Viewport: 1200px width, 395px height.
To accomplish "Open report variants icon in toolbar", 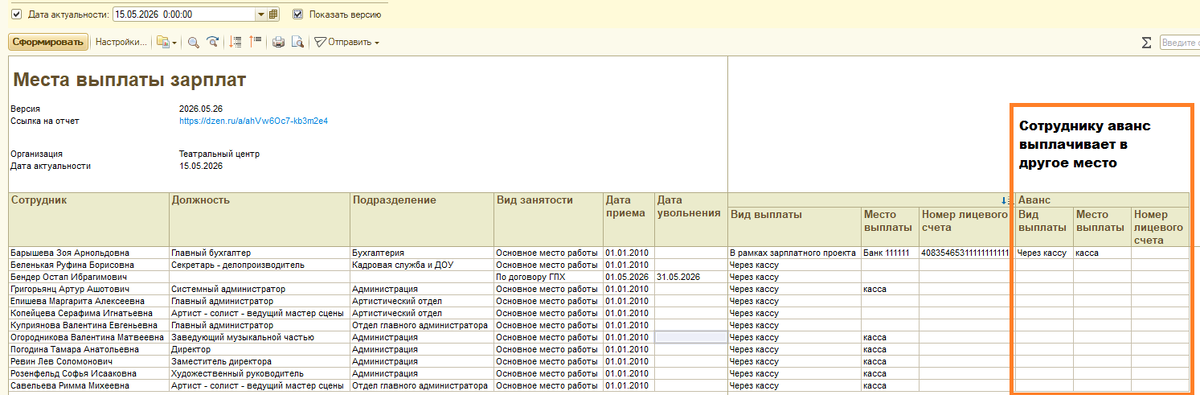I will pyautogui.click(x=162, y=42).
